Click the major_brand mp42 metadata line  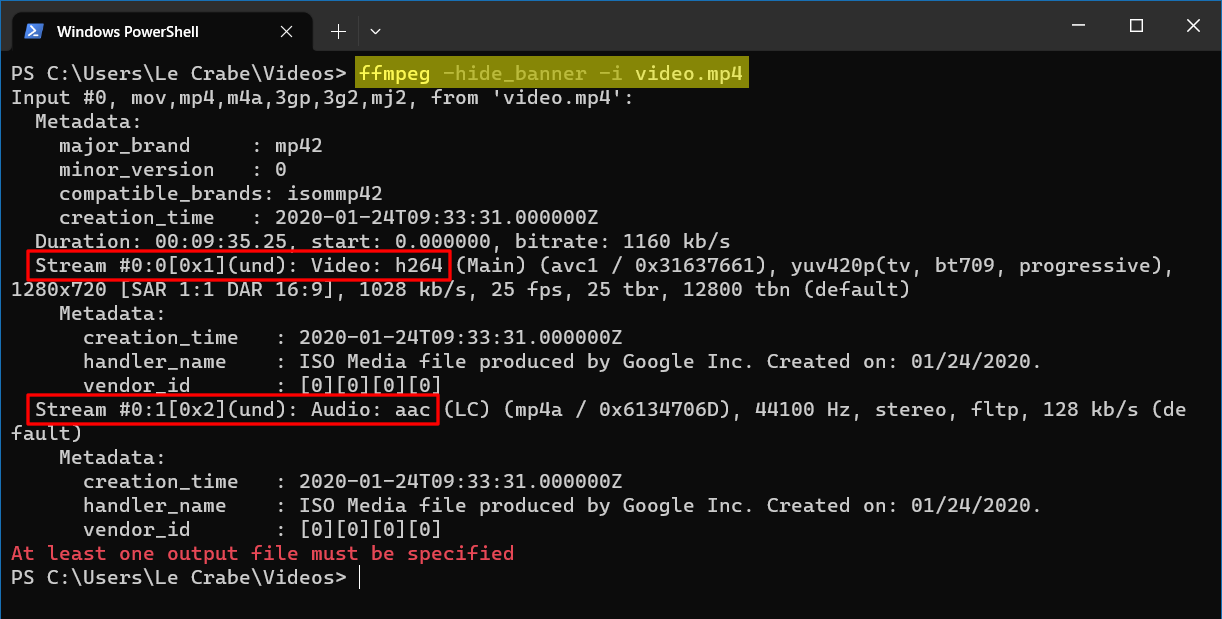pyautogui.click(x=191, y=145)
